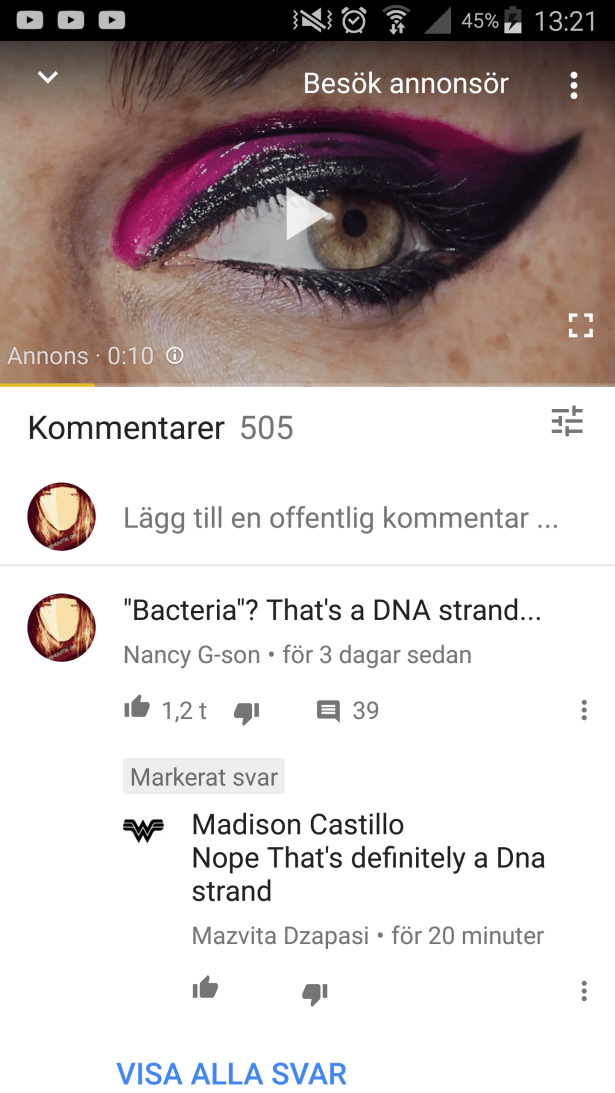Open the video player three-dot menu
The height and width of the screenshot is (1093, 615).
click(x=573, y=85)
